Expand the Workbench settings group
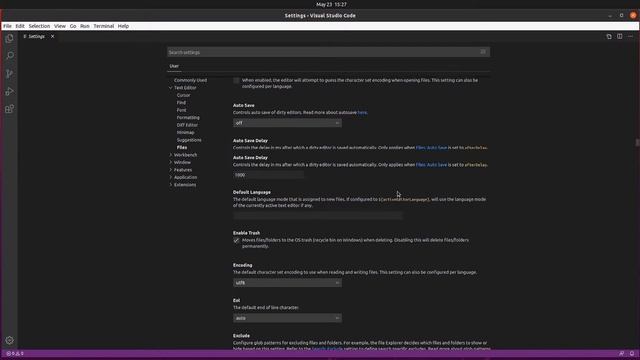The width and height of the screenshot is (640, 360). [171, 155]
